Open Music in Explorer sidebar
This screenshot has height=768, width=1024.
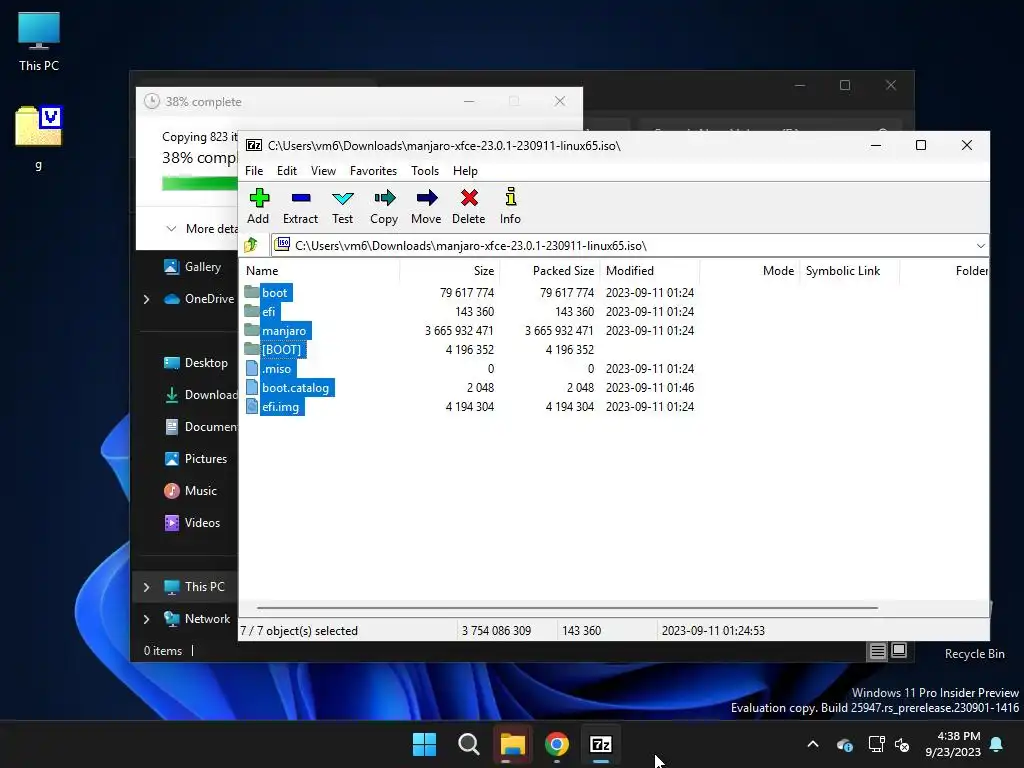coord(190,490)
